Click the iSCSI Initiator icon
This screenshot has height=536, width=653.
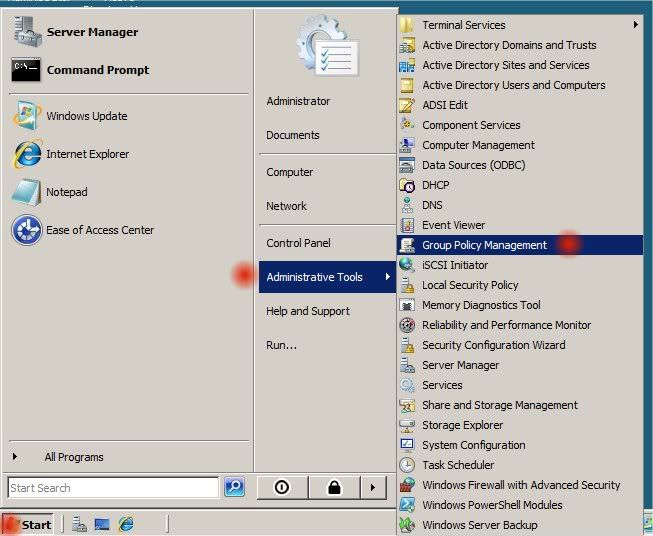tap(406, 265)
